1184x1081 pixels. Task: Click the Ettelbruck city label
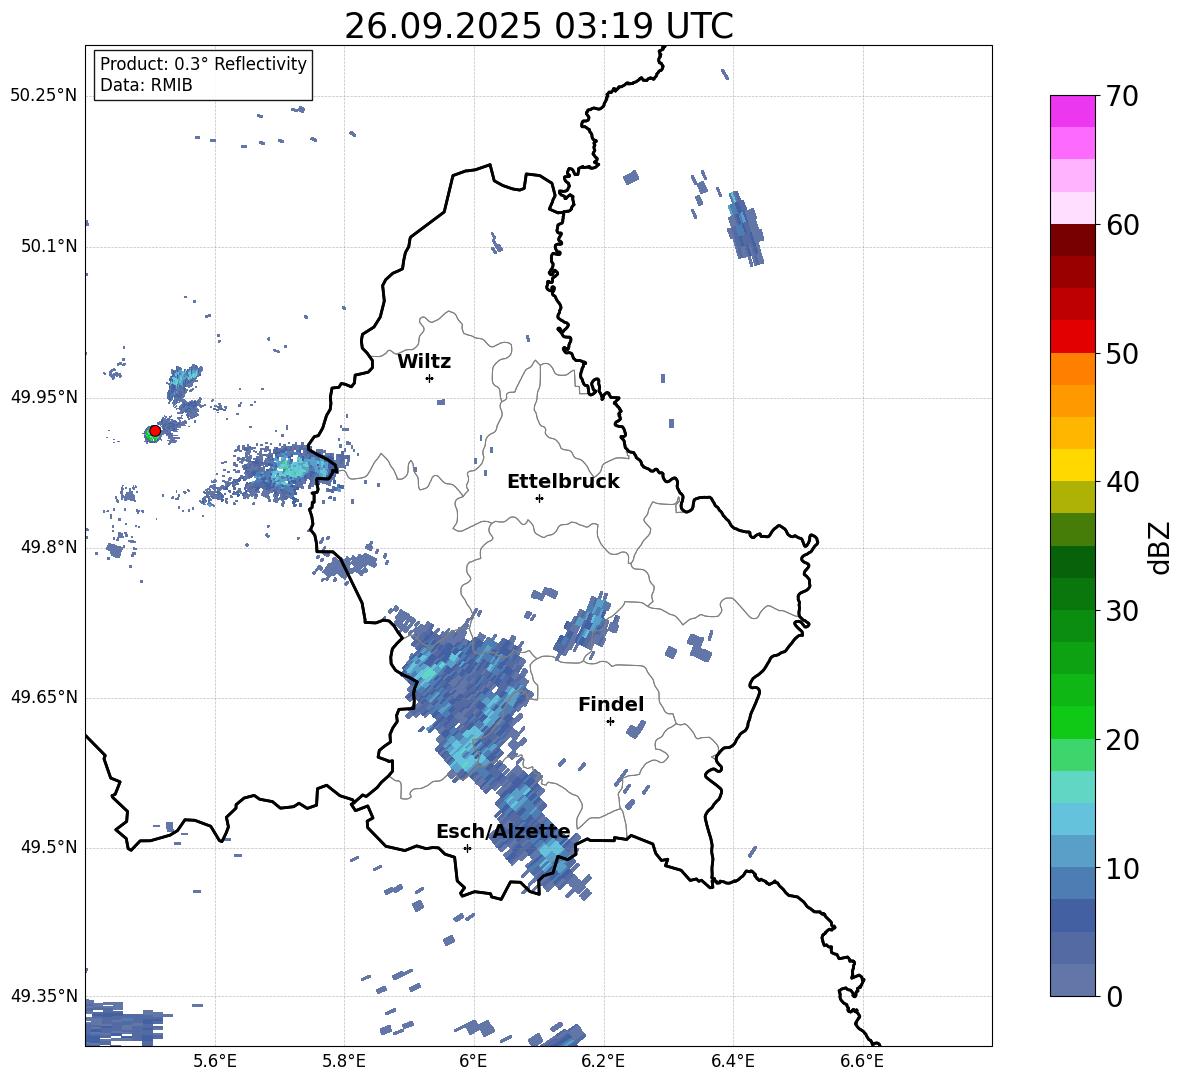click(x=563, y=482)
